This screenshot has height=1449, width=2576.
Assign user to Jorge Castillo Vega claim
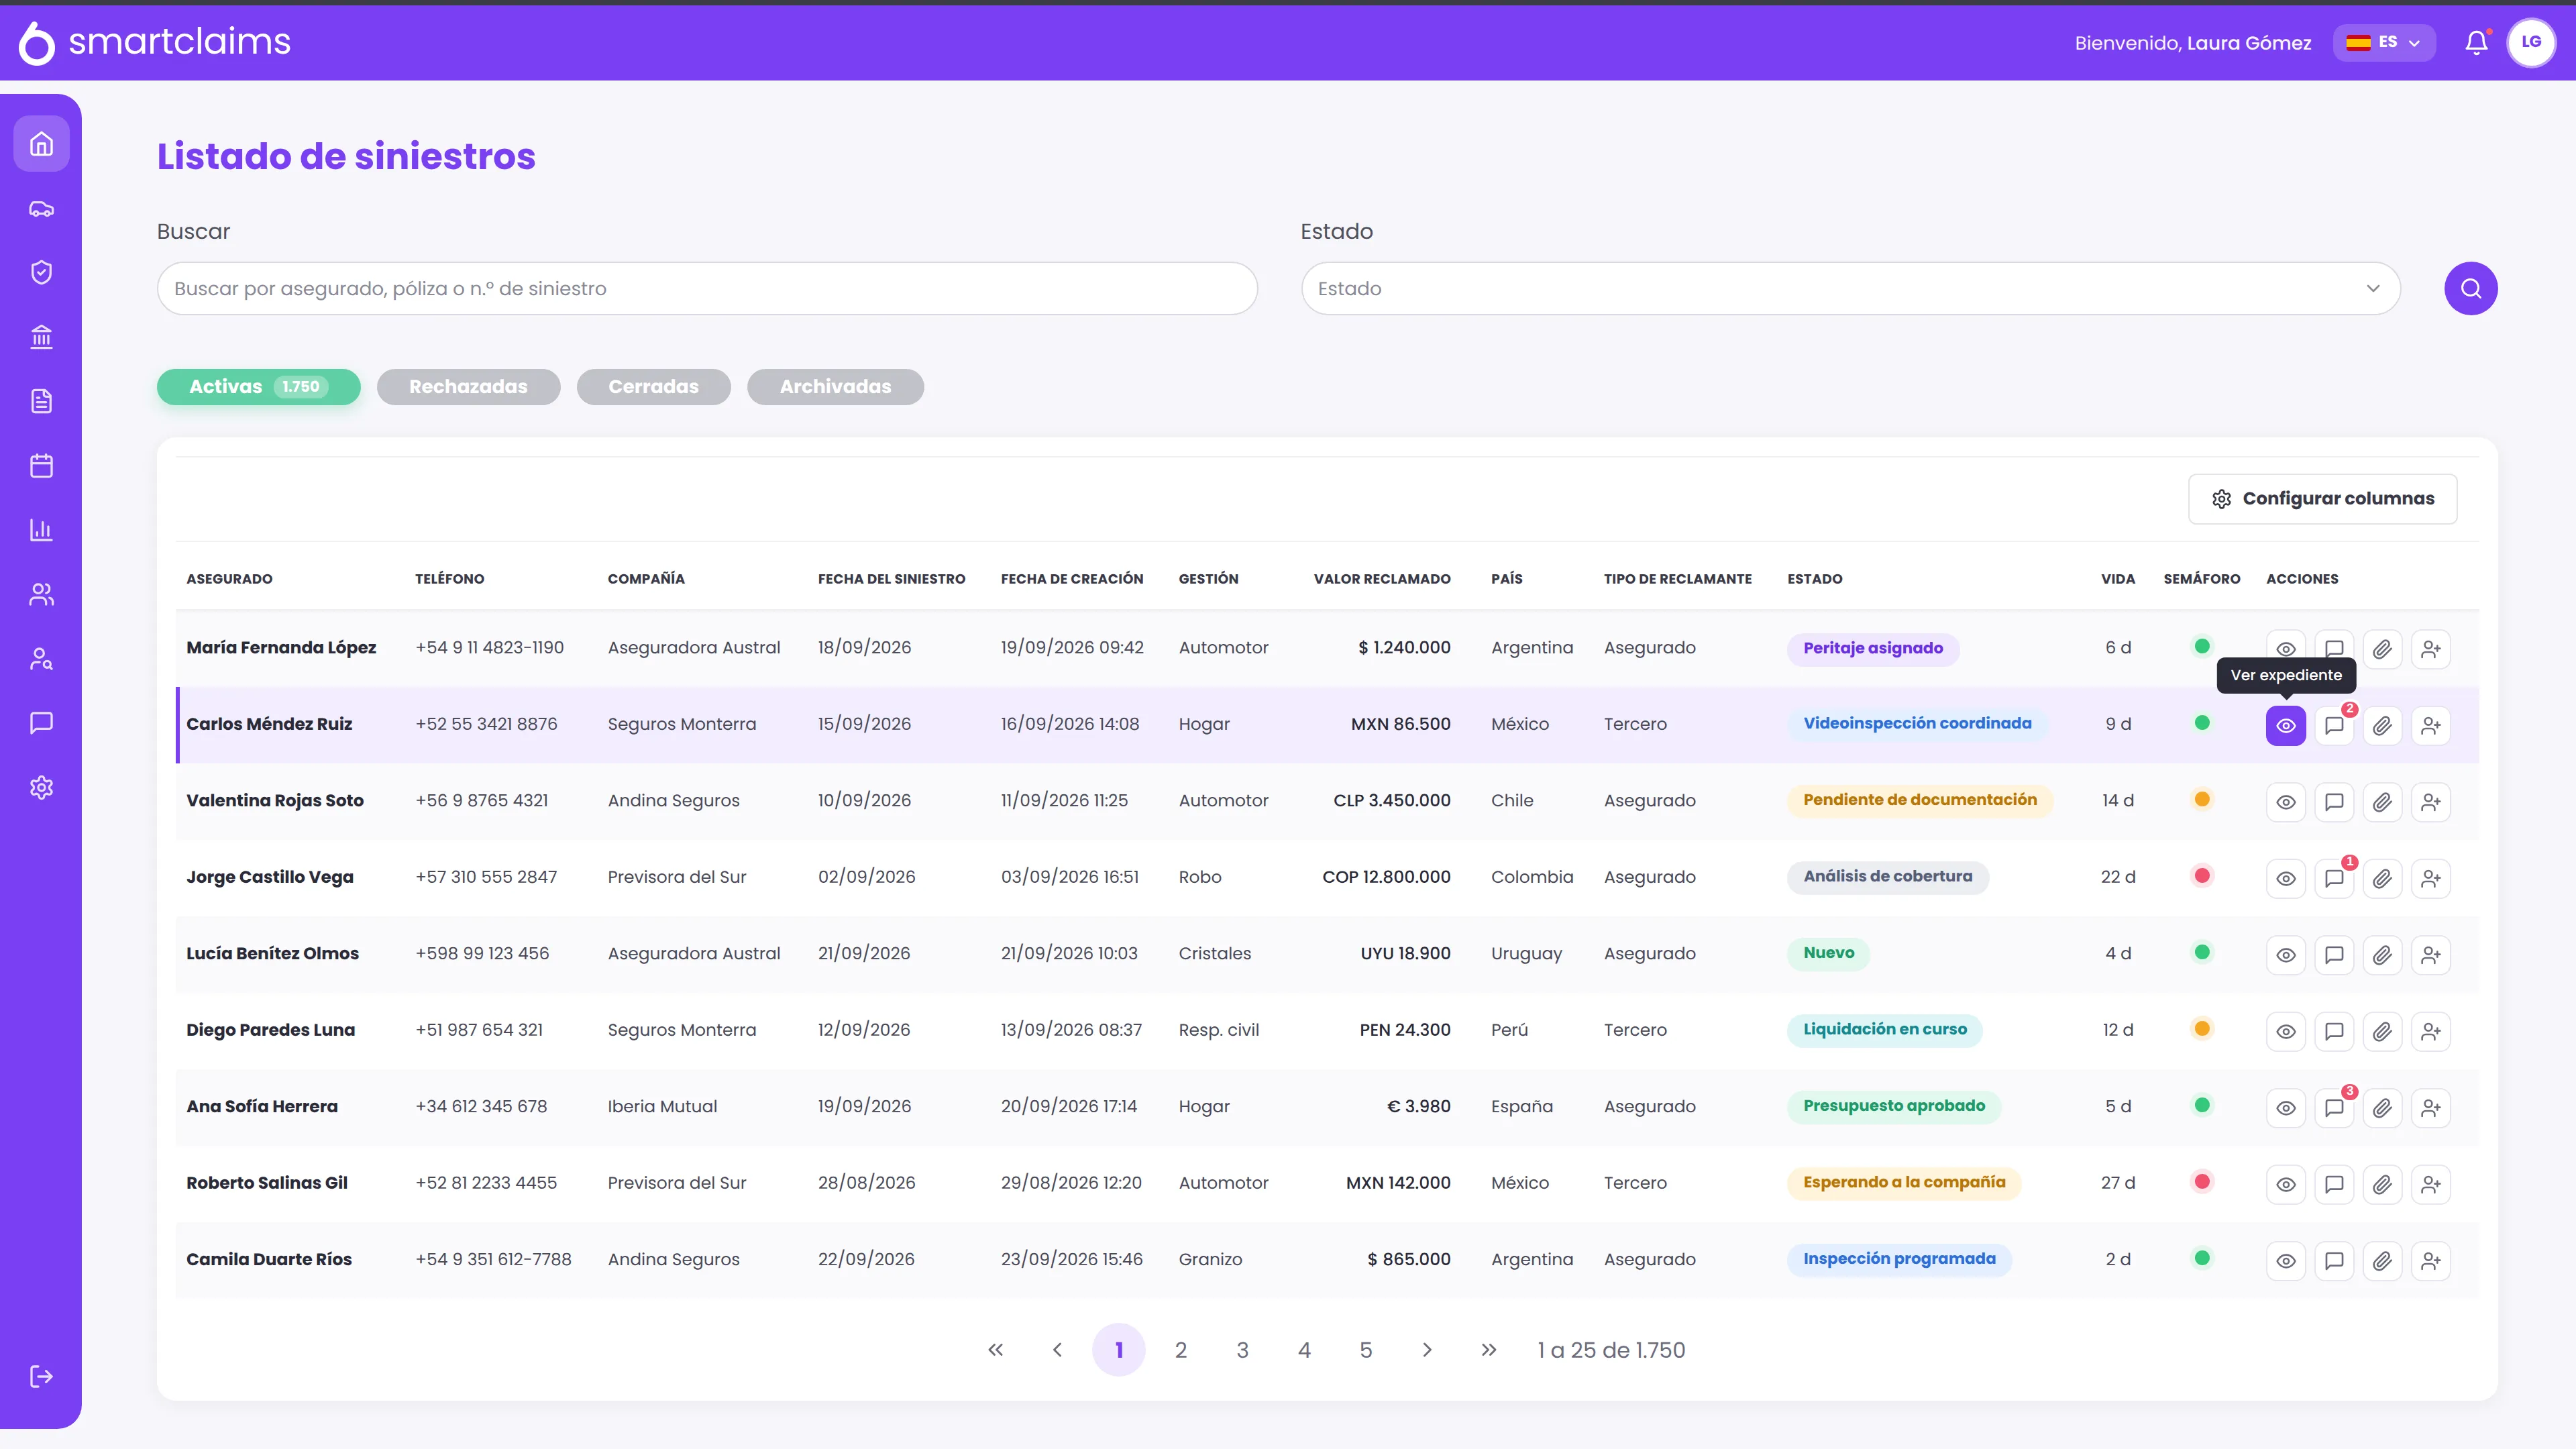coord(2430,878)
